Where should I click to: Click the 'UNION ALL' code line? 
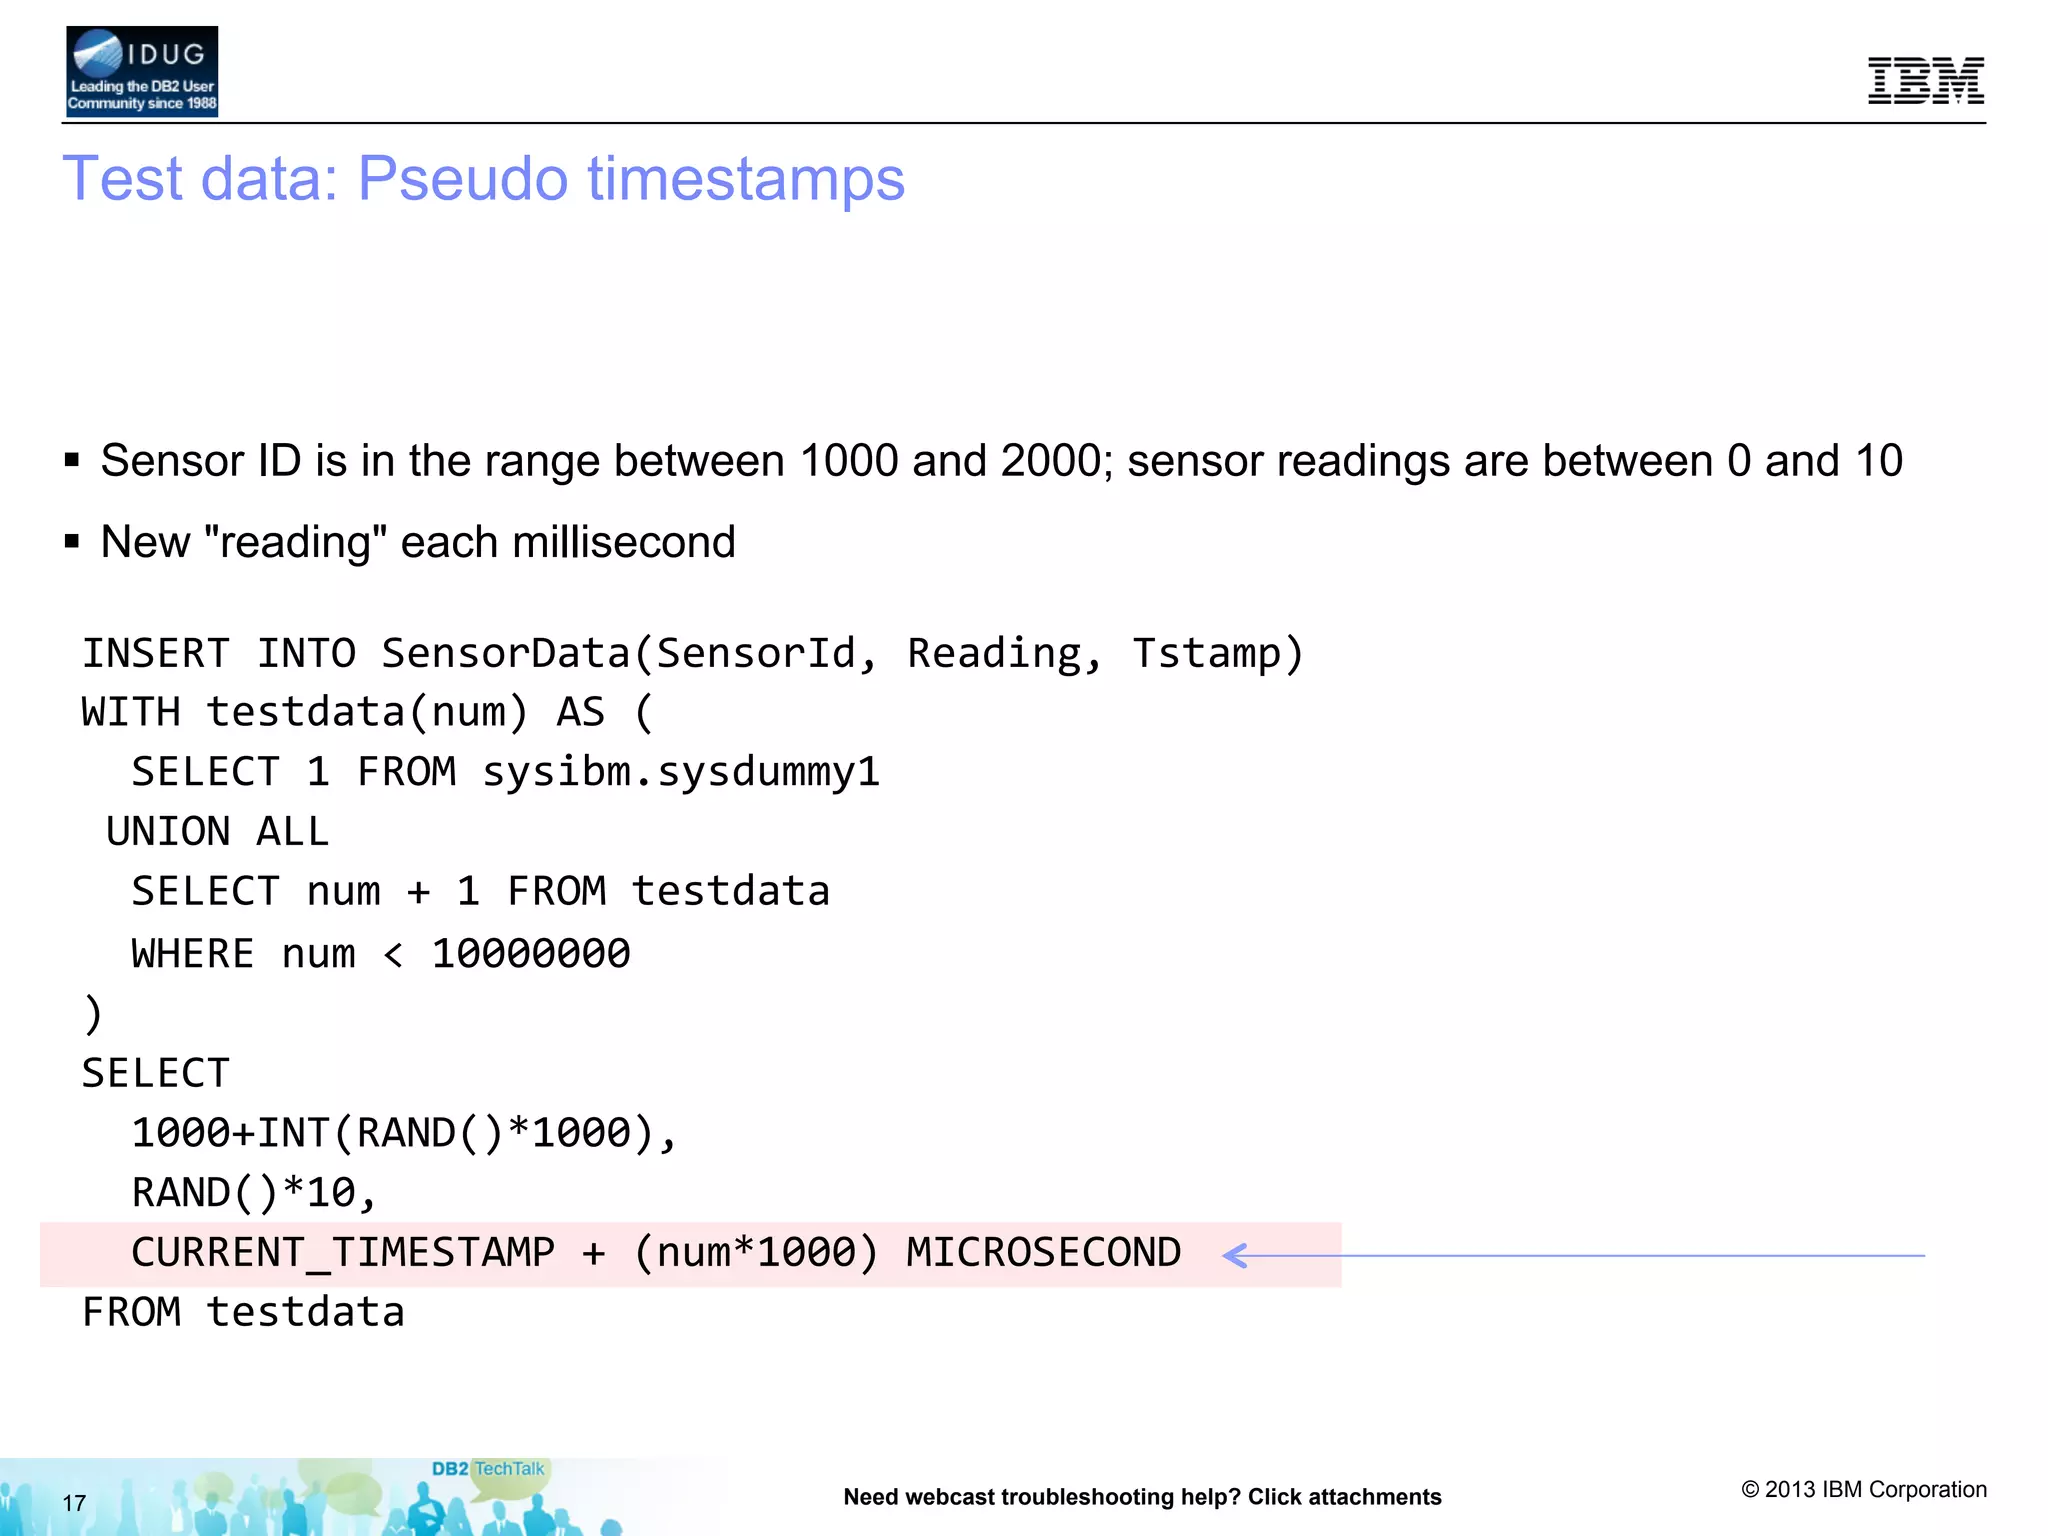pos(217,831)
